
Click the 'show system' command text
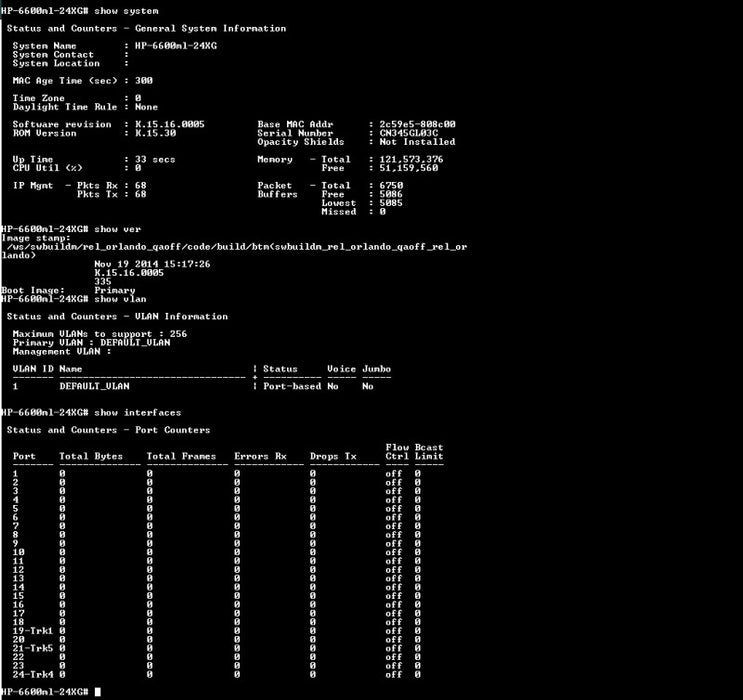126,10
